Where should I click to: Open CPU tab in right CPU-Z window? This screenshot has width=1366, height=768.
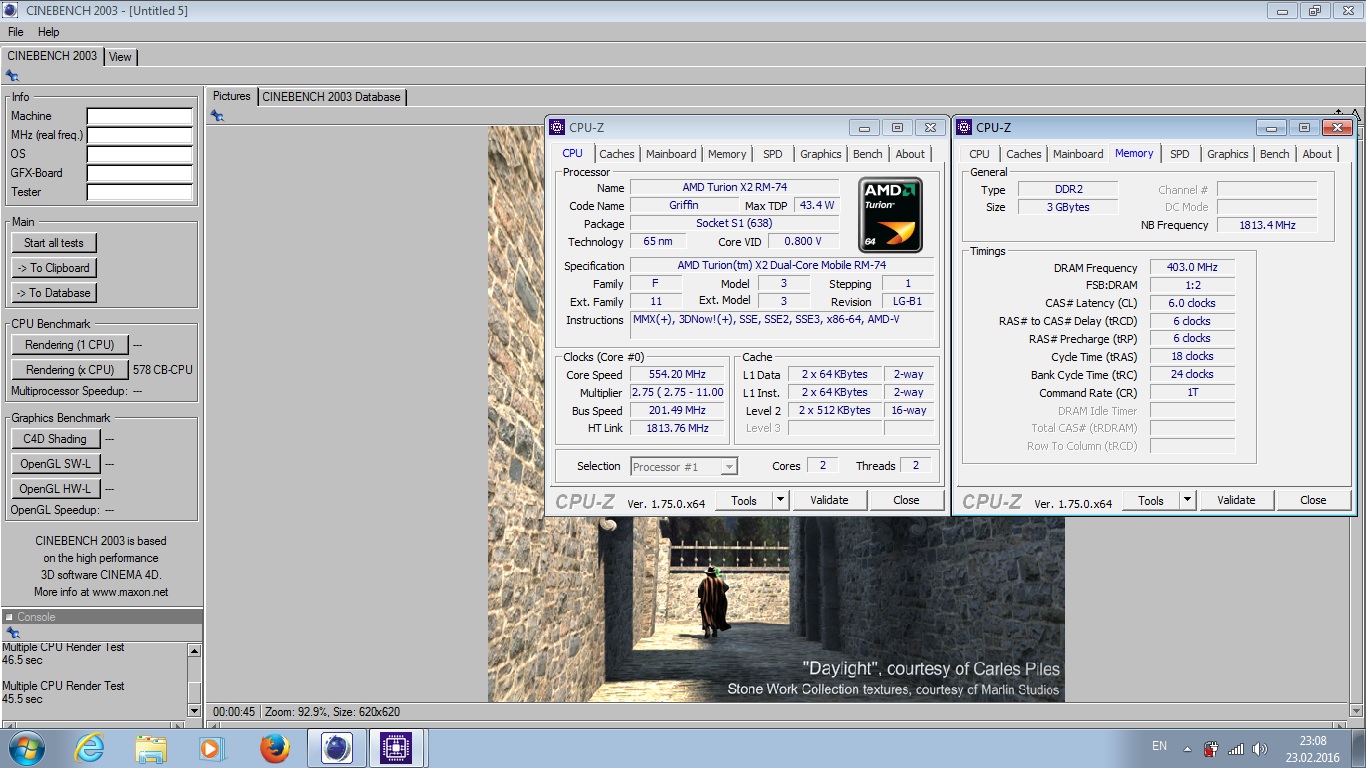tap(979, 154)
